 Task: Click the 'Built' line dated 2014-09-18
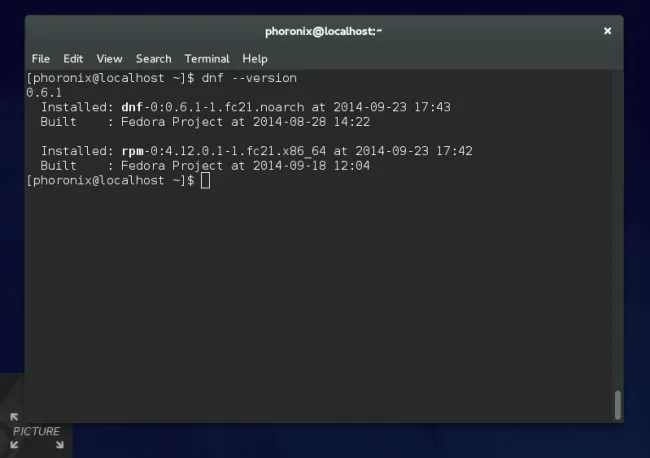click(x=205, y=165)
